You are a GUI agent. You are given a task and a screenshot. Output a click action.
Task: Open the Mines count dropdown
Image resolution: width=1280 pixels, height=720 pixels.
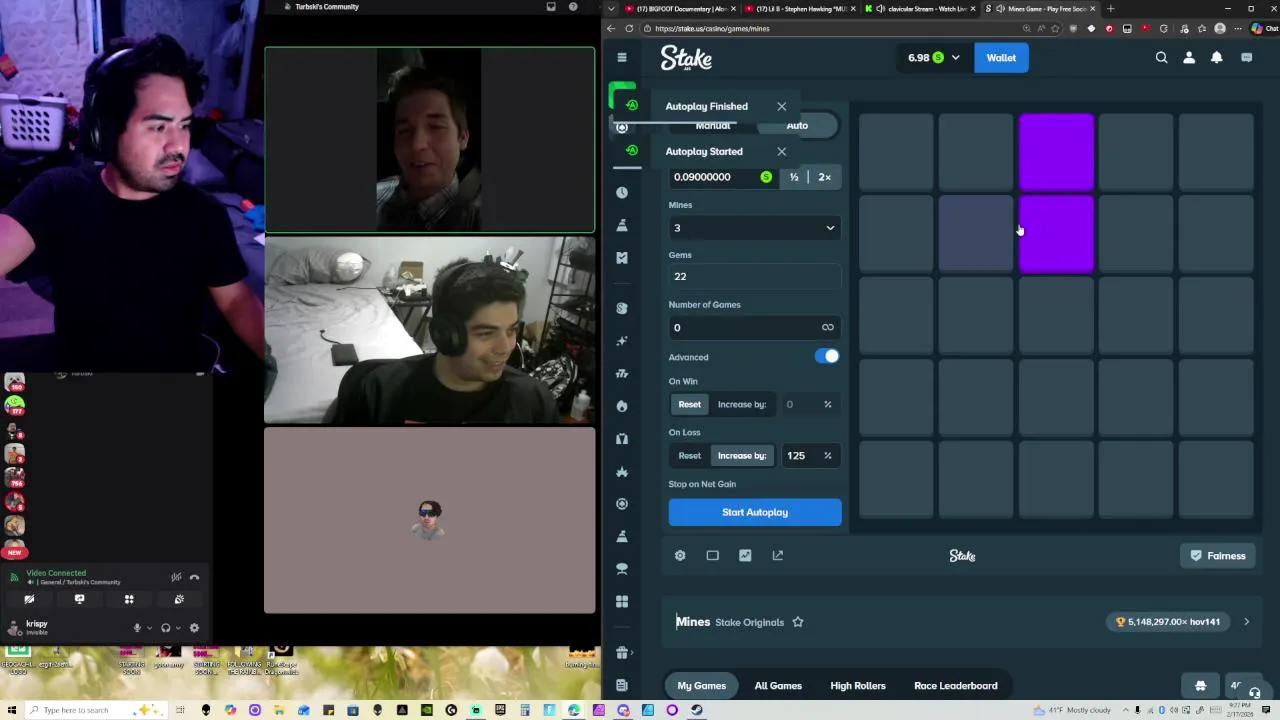tap(755, 228)
